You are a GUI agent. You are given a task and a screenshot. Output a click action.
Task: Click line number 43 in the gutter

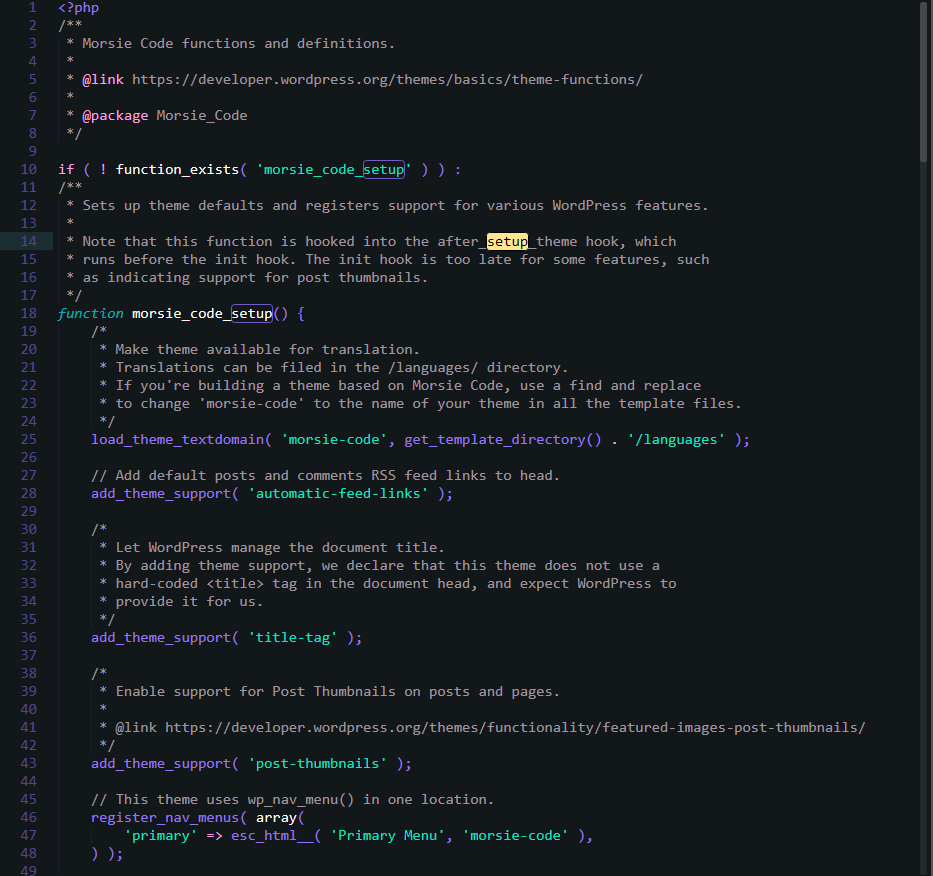[29, 764]
